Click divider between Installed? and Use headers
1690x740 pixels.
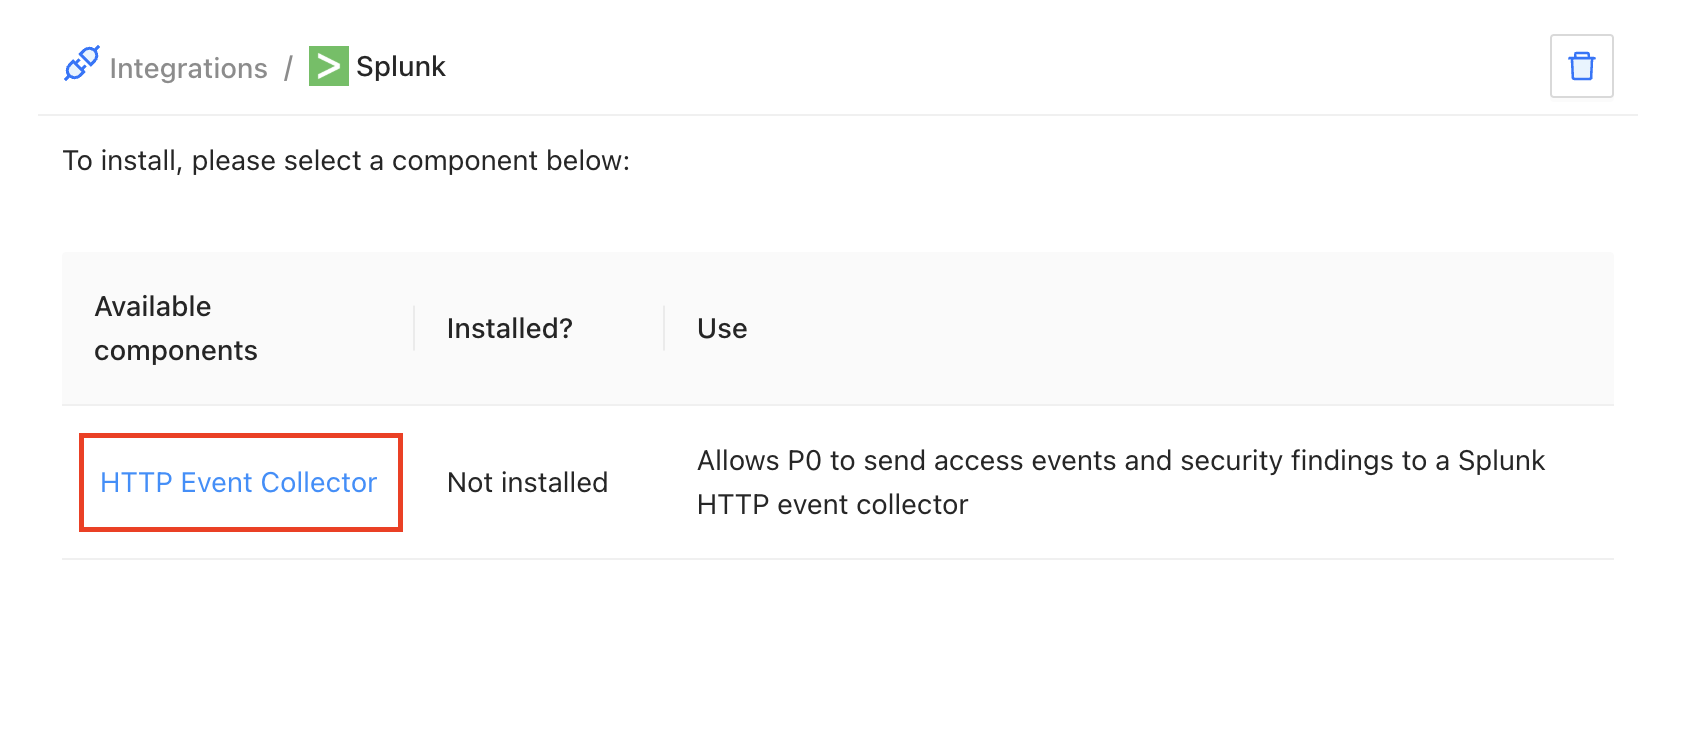(664, 328)
